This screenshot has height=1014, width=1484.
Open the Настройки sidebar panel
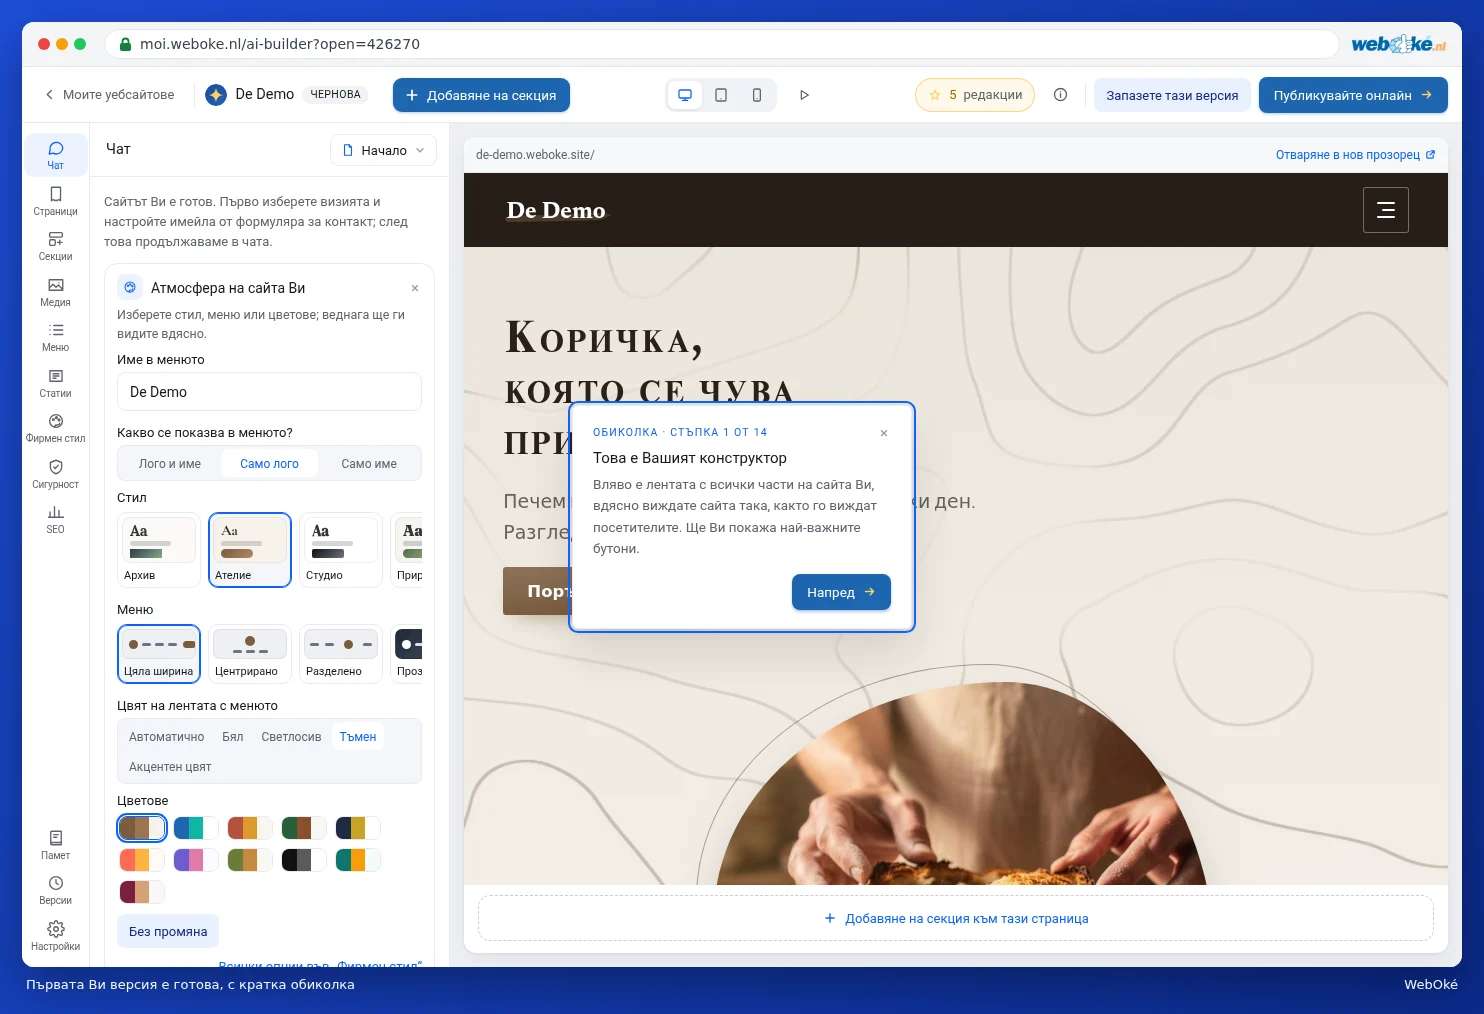pos(55,936)
